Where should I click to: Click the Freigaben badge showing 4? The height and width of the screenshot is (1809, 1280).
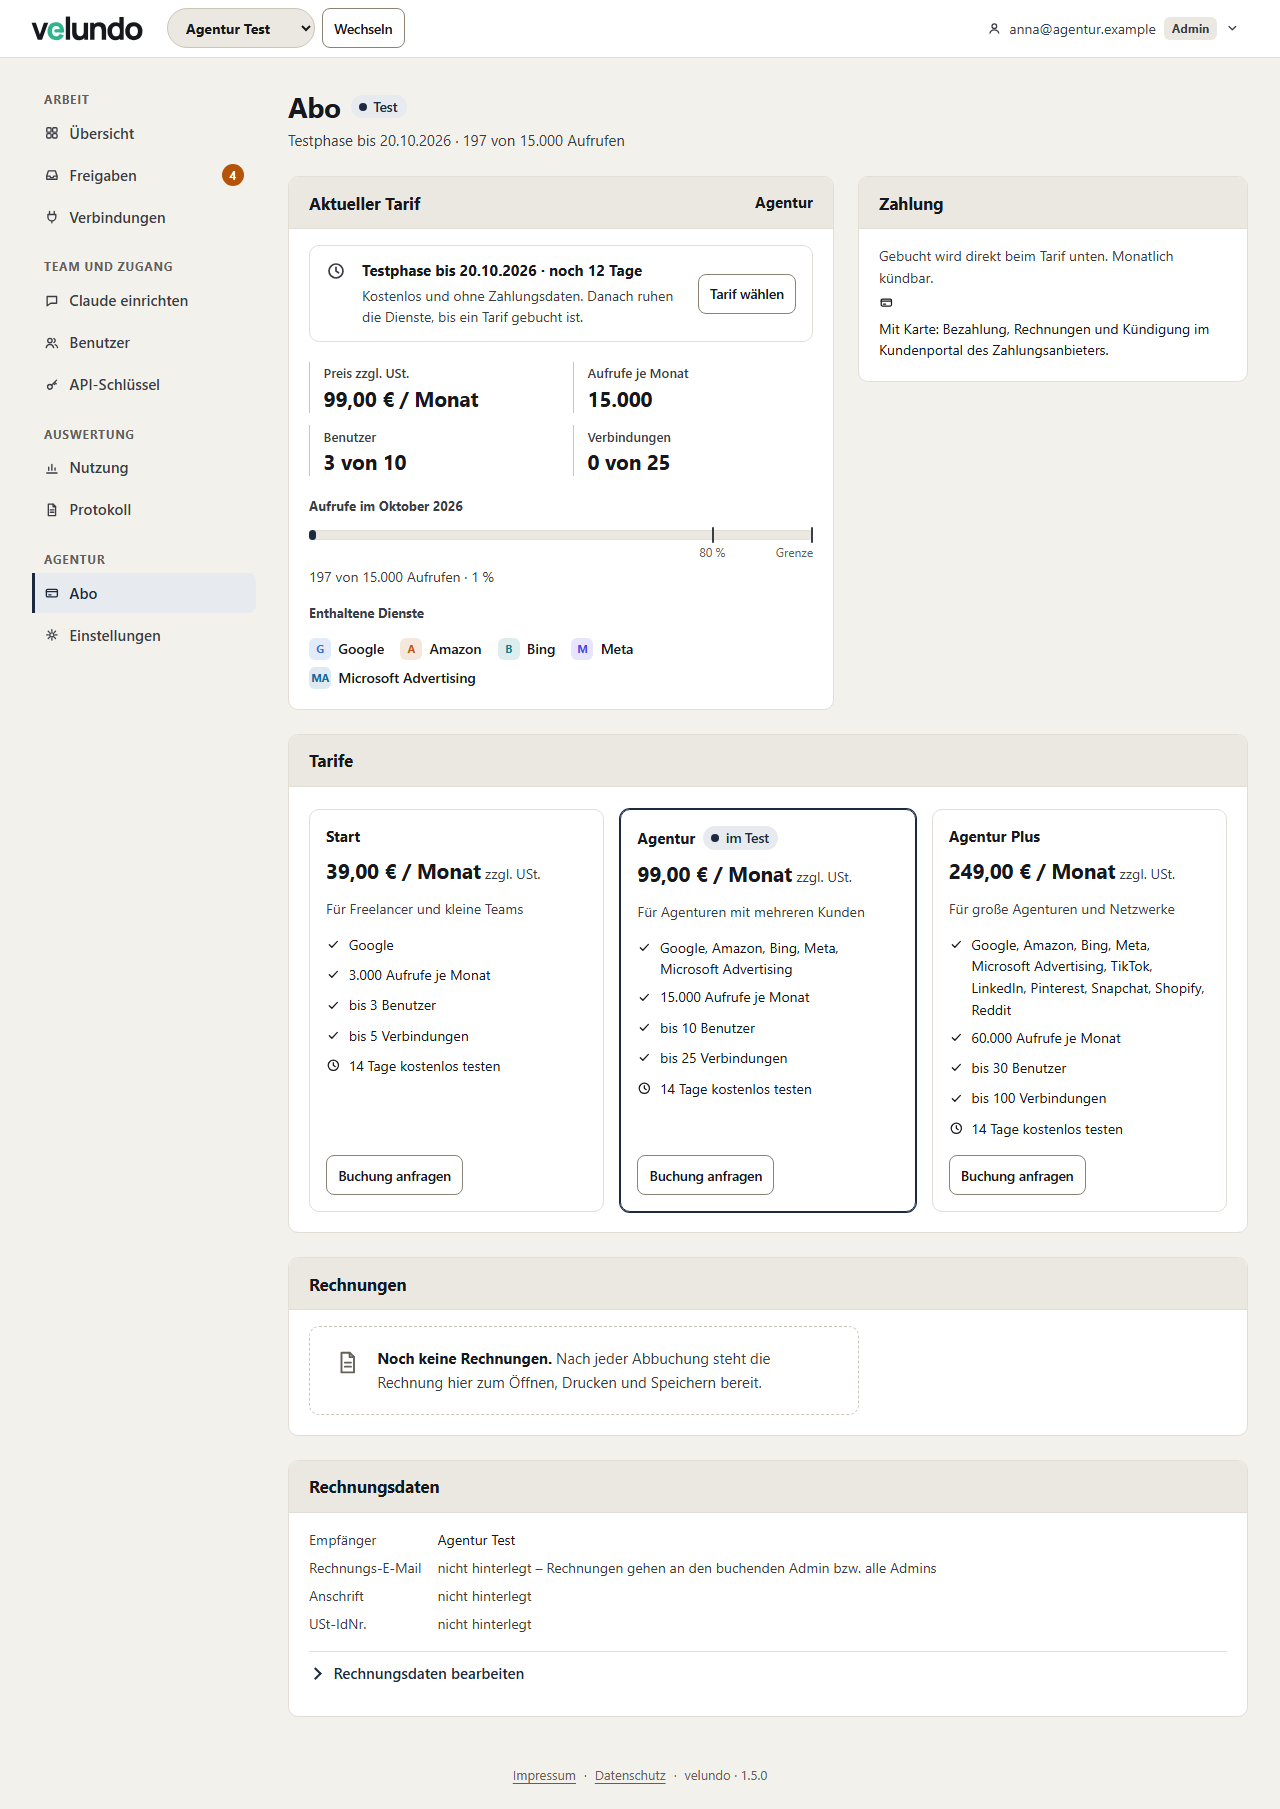[x=233, y=175]
